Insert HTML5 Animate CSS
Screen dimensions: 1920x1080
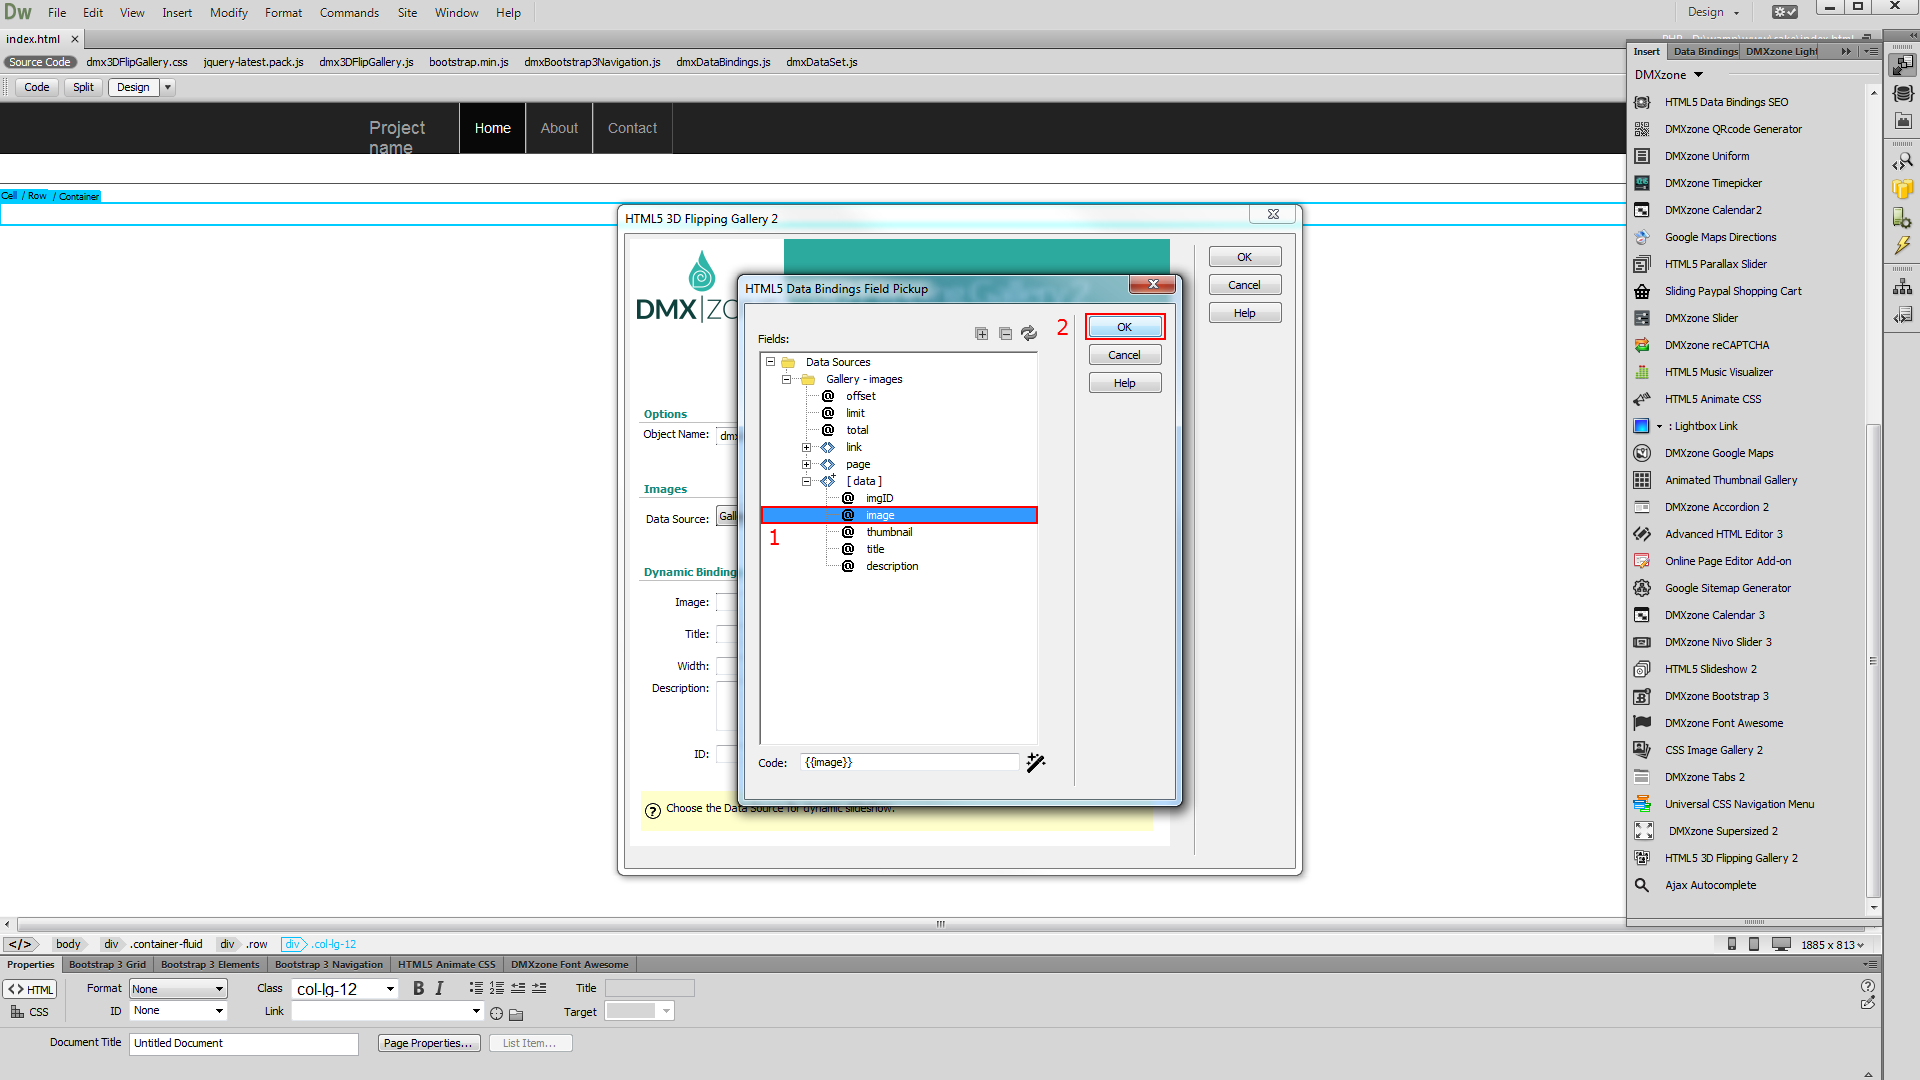pos(1712,399)
